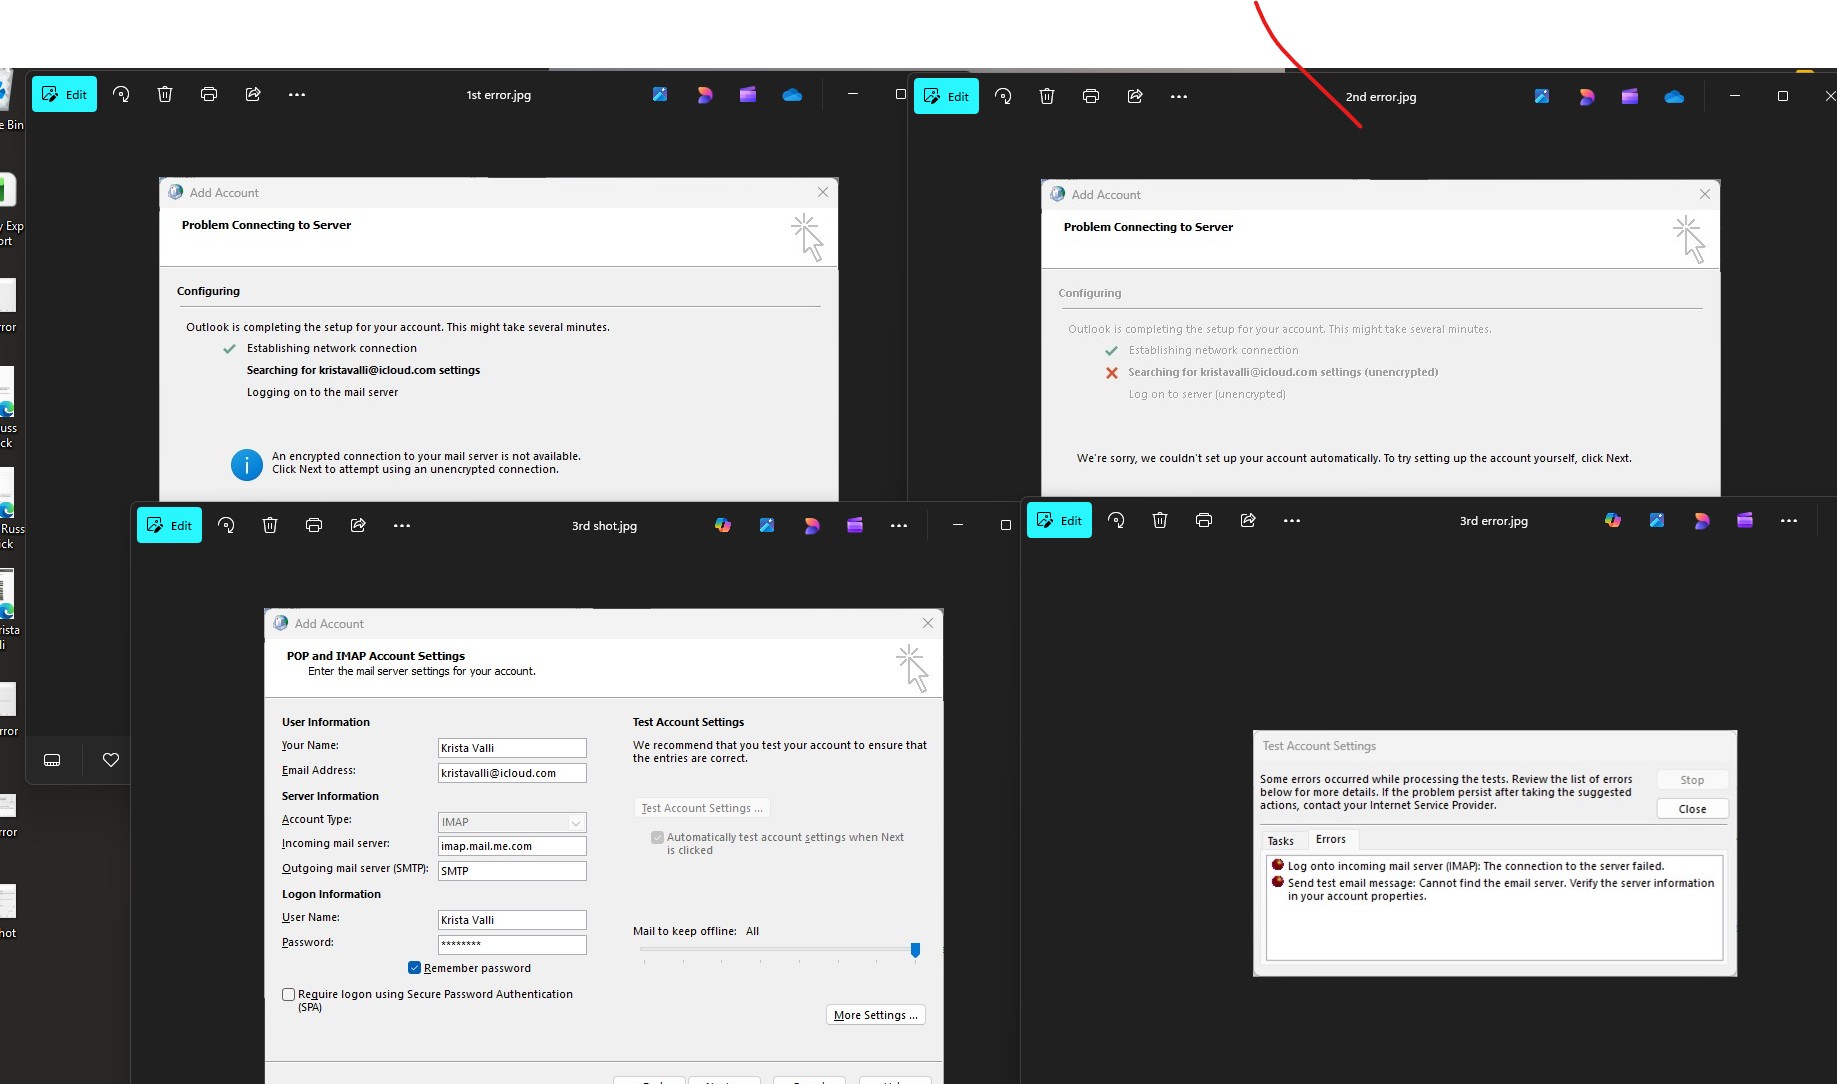Print the 1st error.jpg image

[x=209, y=94]
